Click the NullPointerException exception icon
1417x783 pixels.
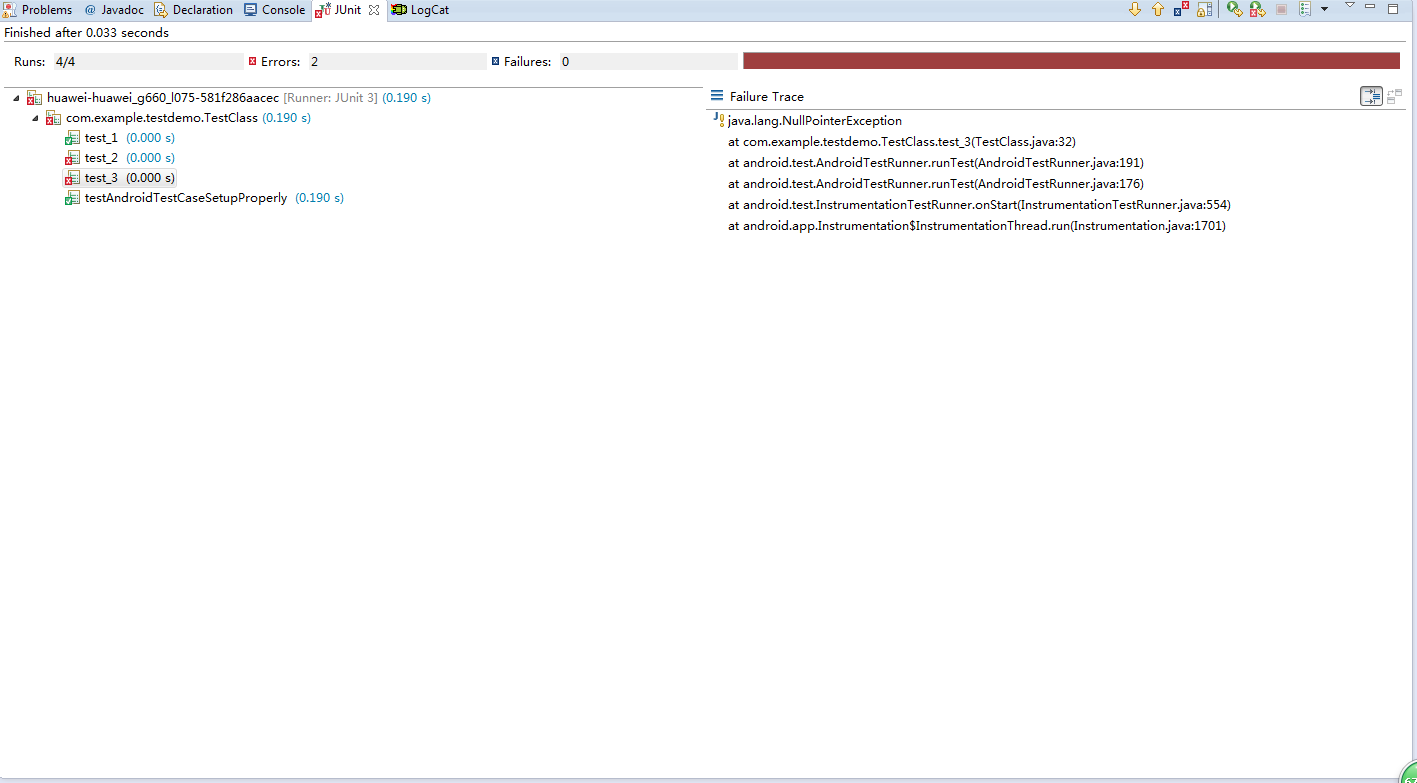click(719, 120)
